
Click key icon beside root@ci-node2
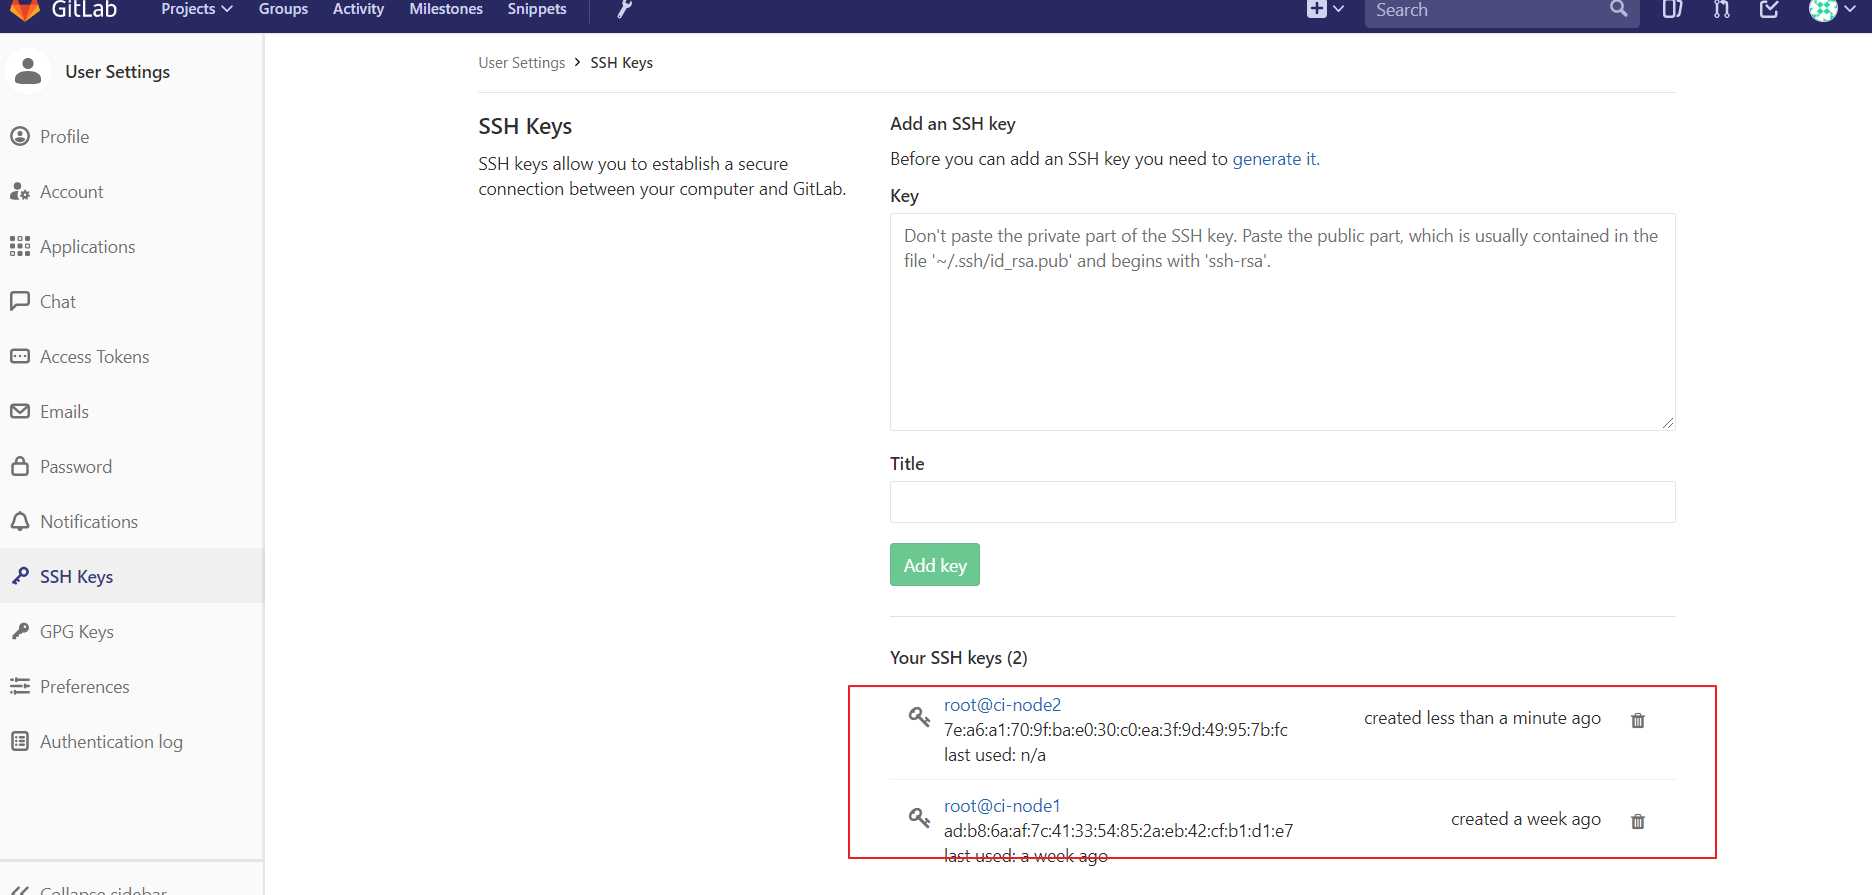pos(919,716)
